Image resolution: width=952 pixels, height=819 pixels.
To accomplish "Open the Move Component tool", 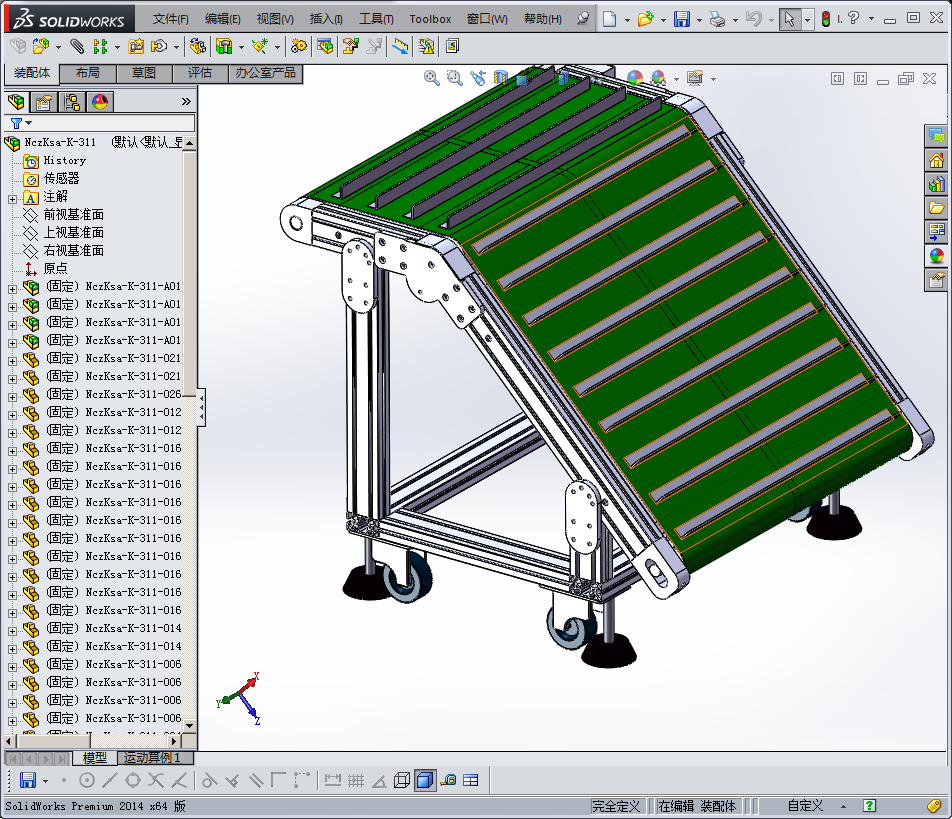I will tap(159, 46).
